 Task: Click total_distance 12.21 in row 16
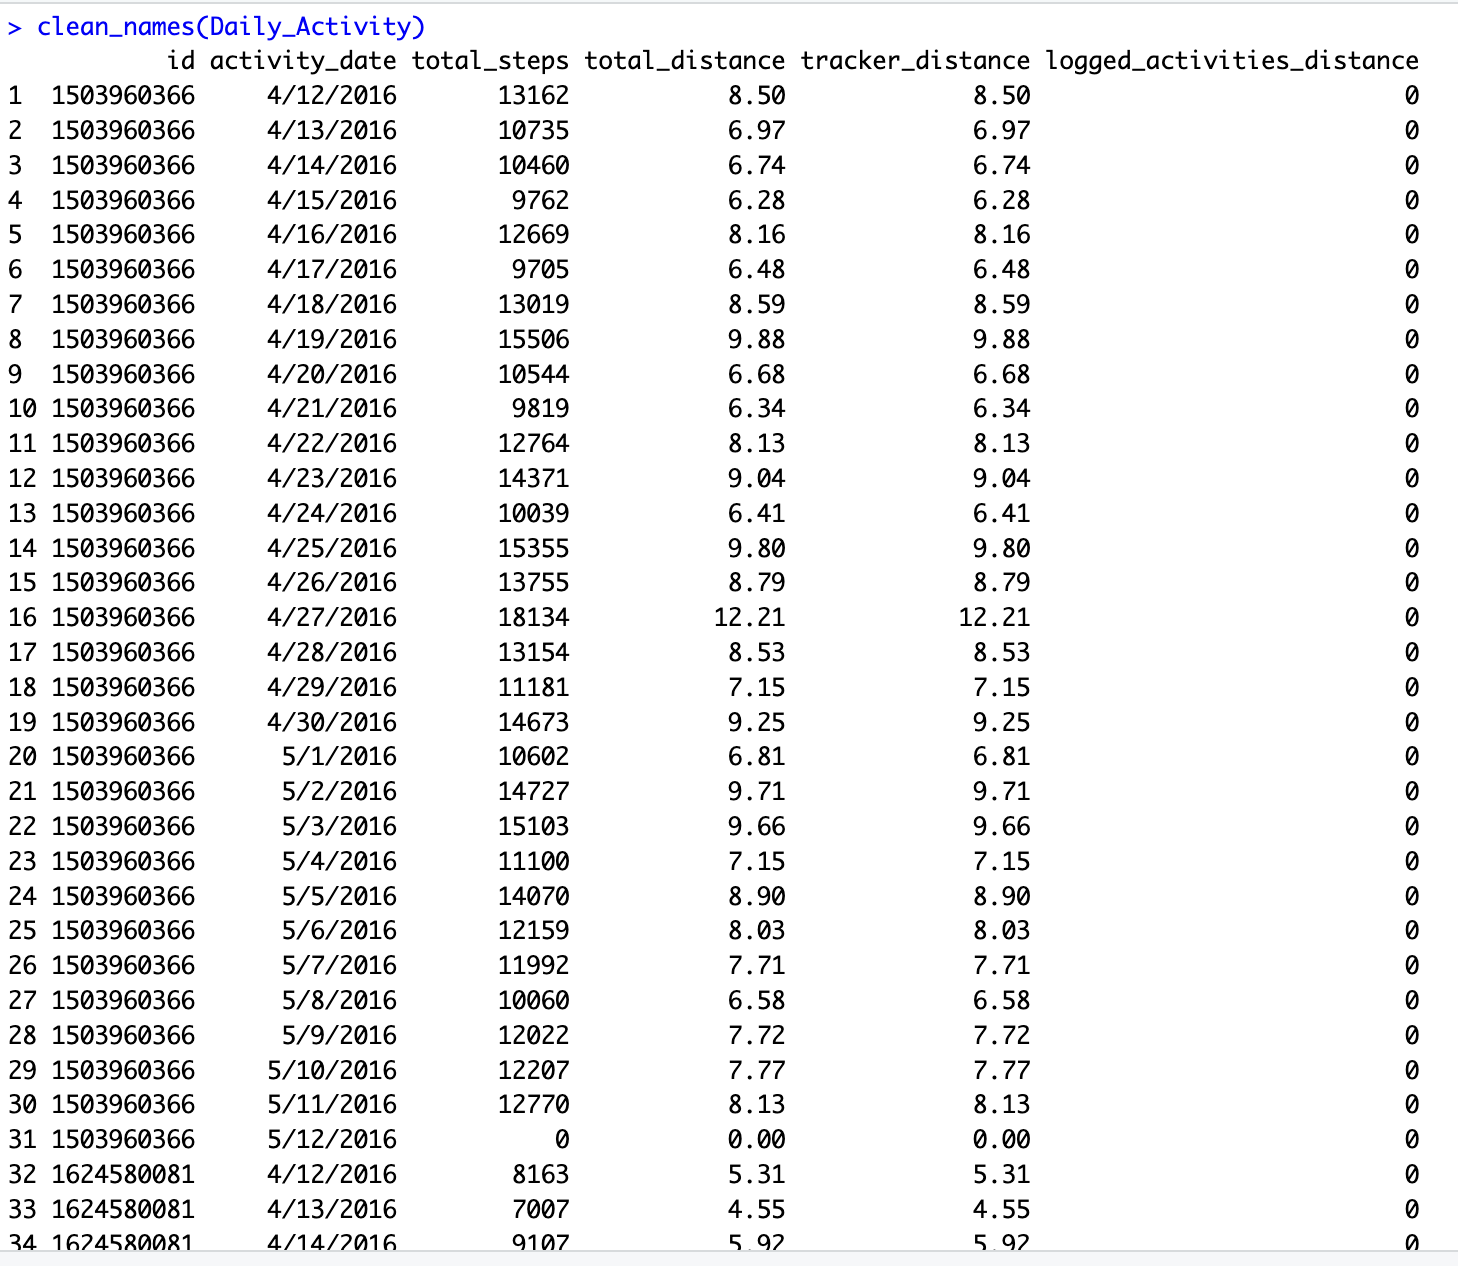click(x=750, y=618)
